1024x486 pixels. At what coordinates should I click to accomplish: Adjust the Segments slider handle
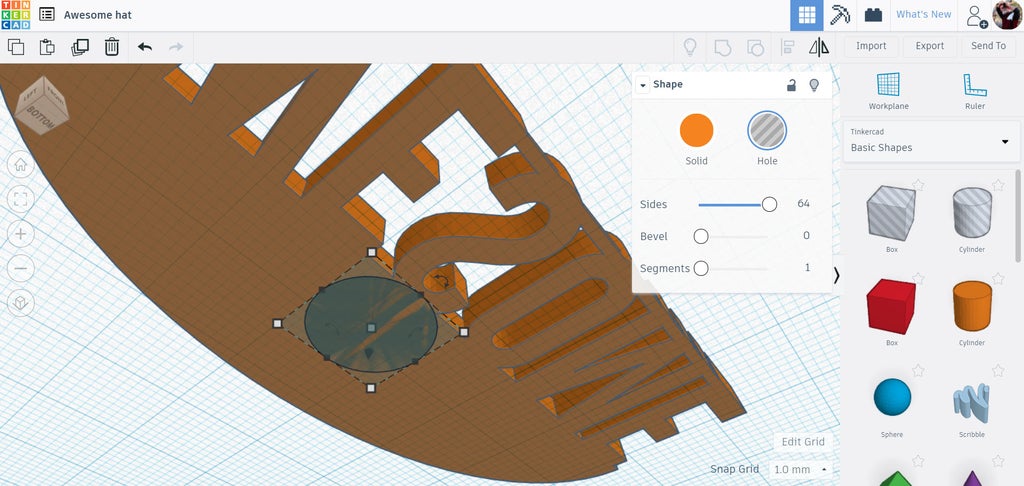(701, 268)
